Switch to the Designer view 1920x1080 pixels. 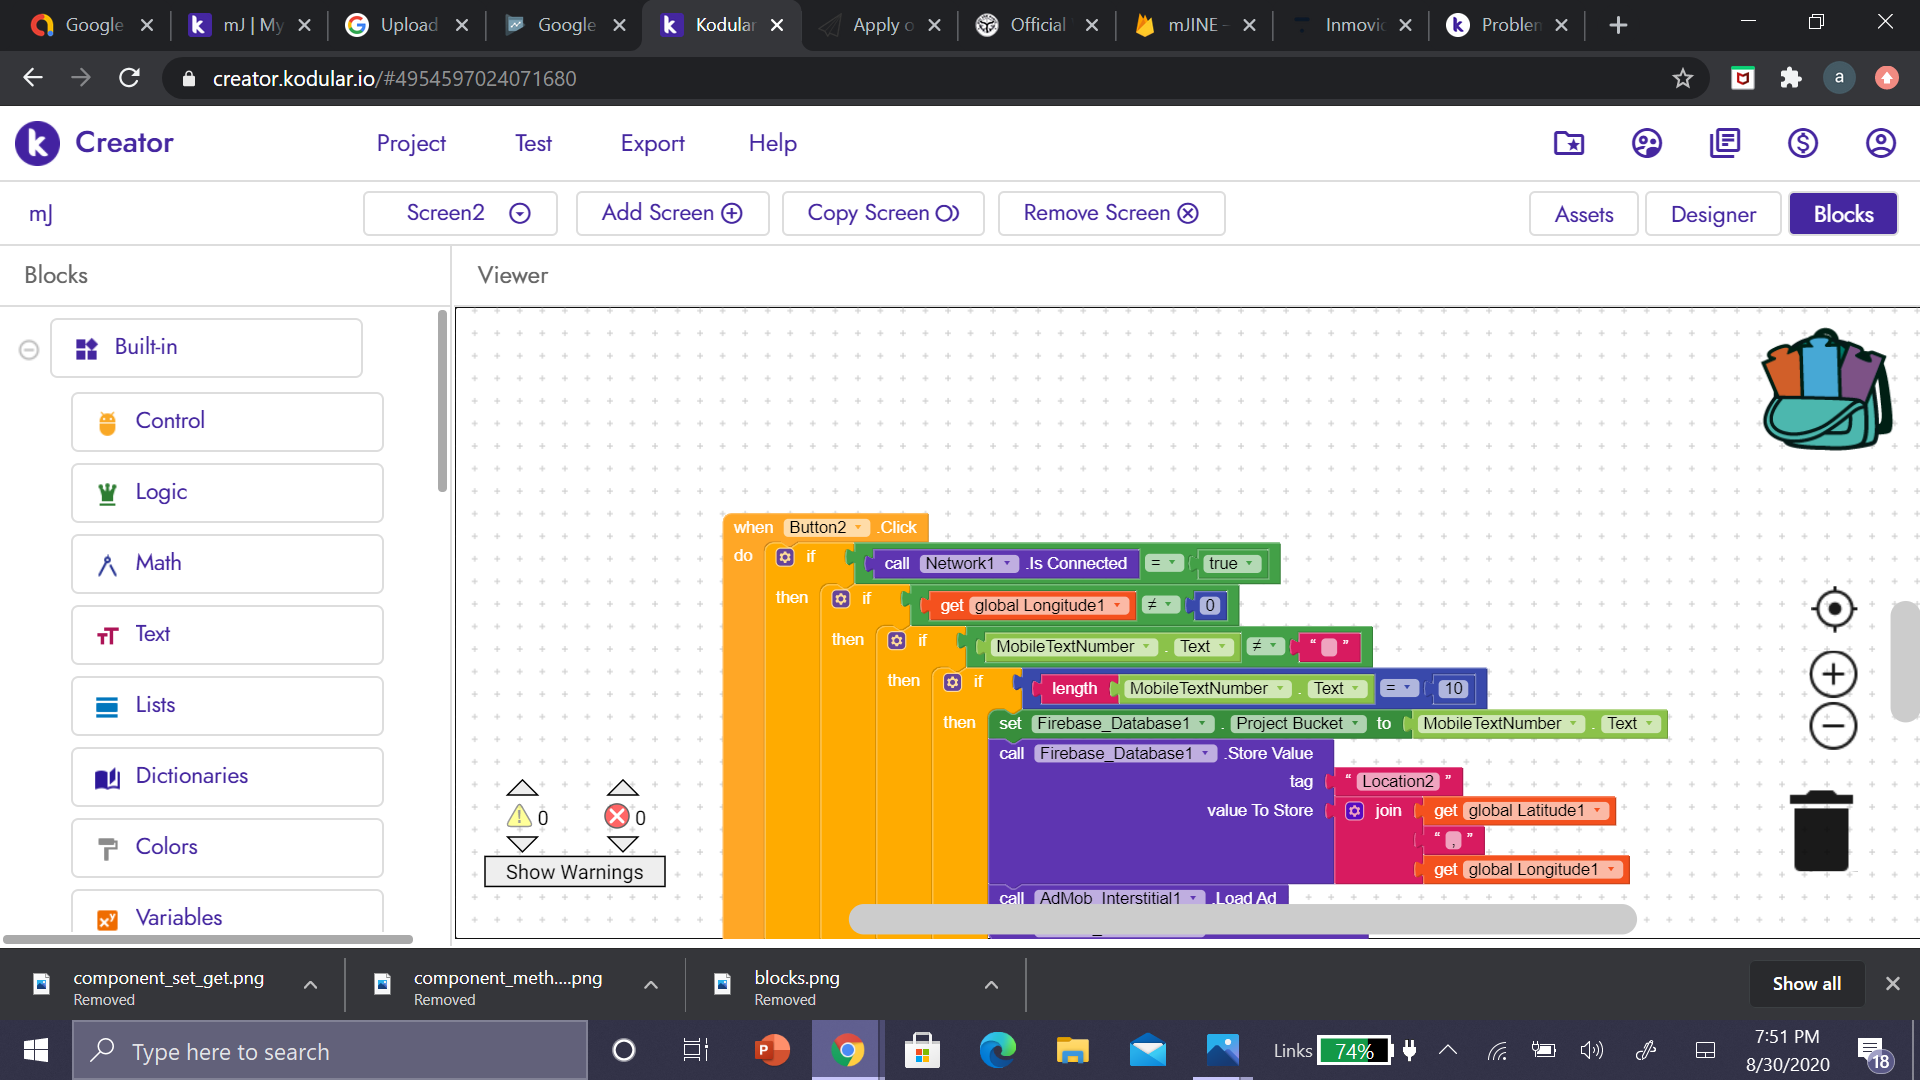pos(1712,214)
